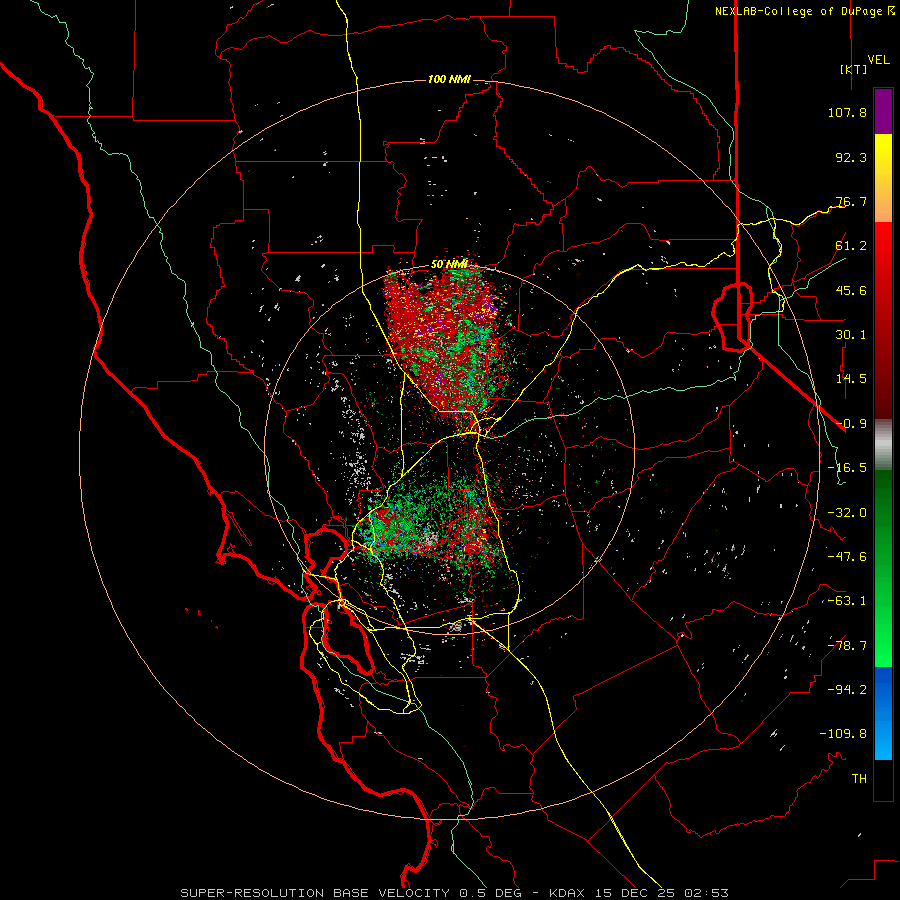Click the VEL legend title

point(879,60)
